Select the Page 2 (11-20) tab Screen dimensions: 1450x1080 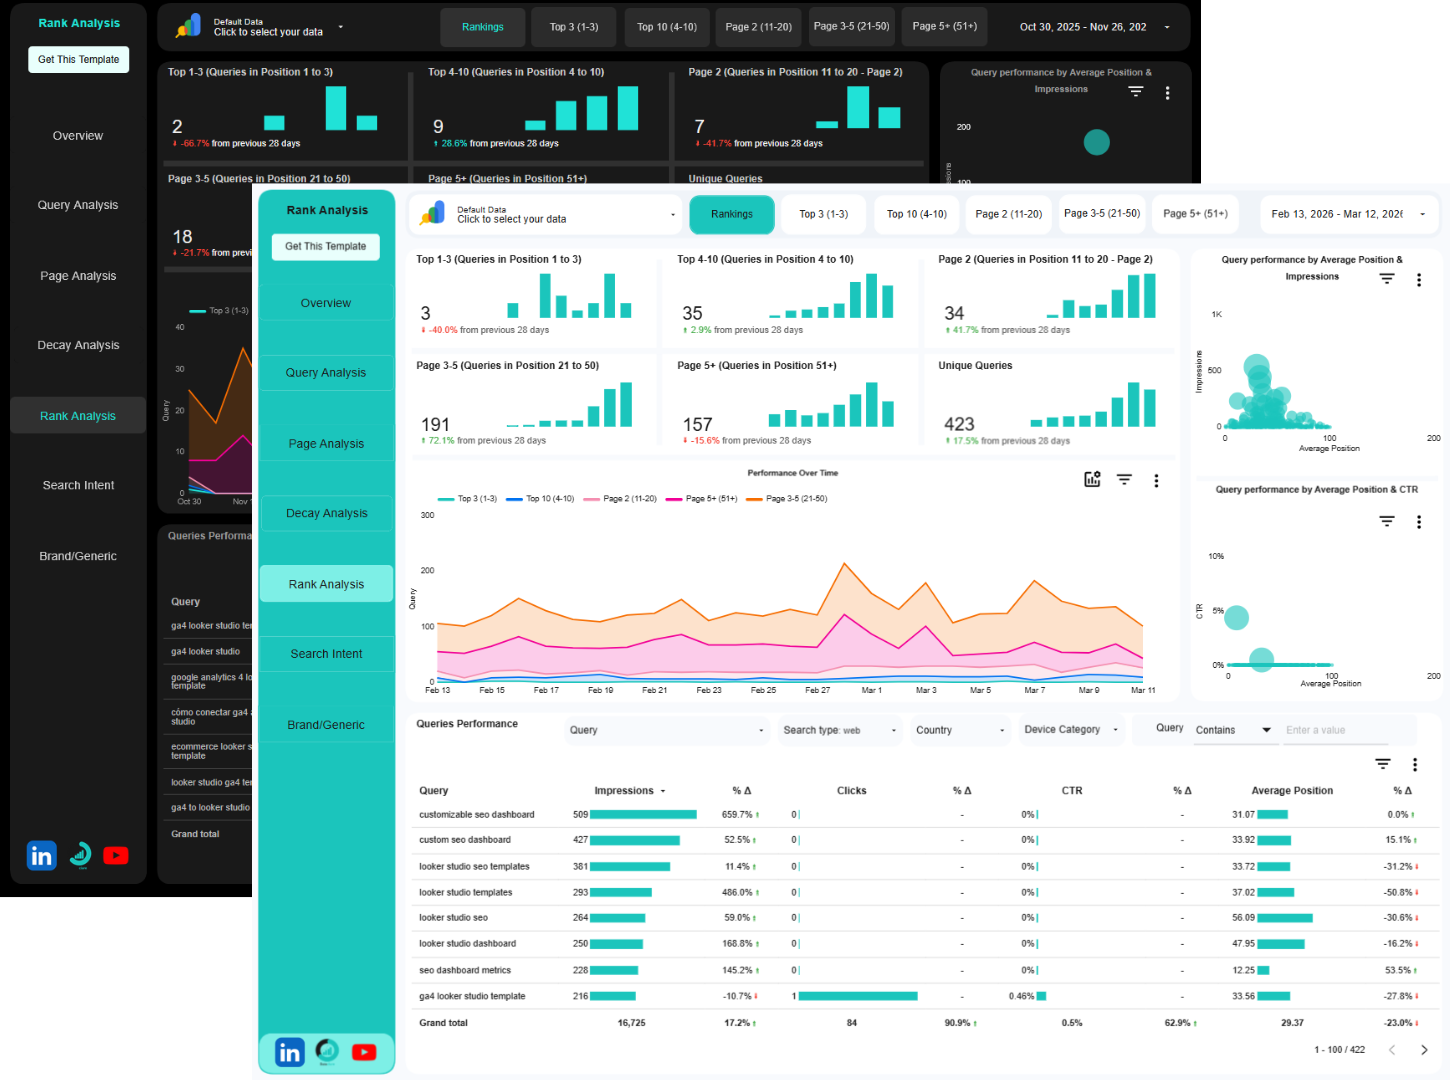1008,213
